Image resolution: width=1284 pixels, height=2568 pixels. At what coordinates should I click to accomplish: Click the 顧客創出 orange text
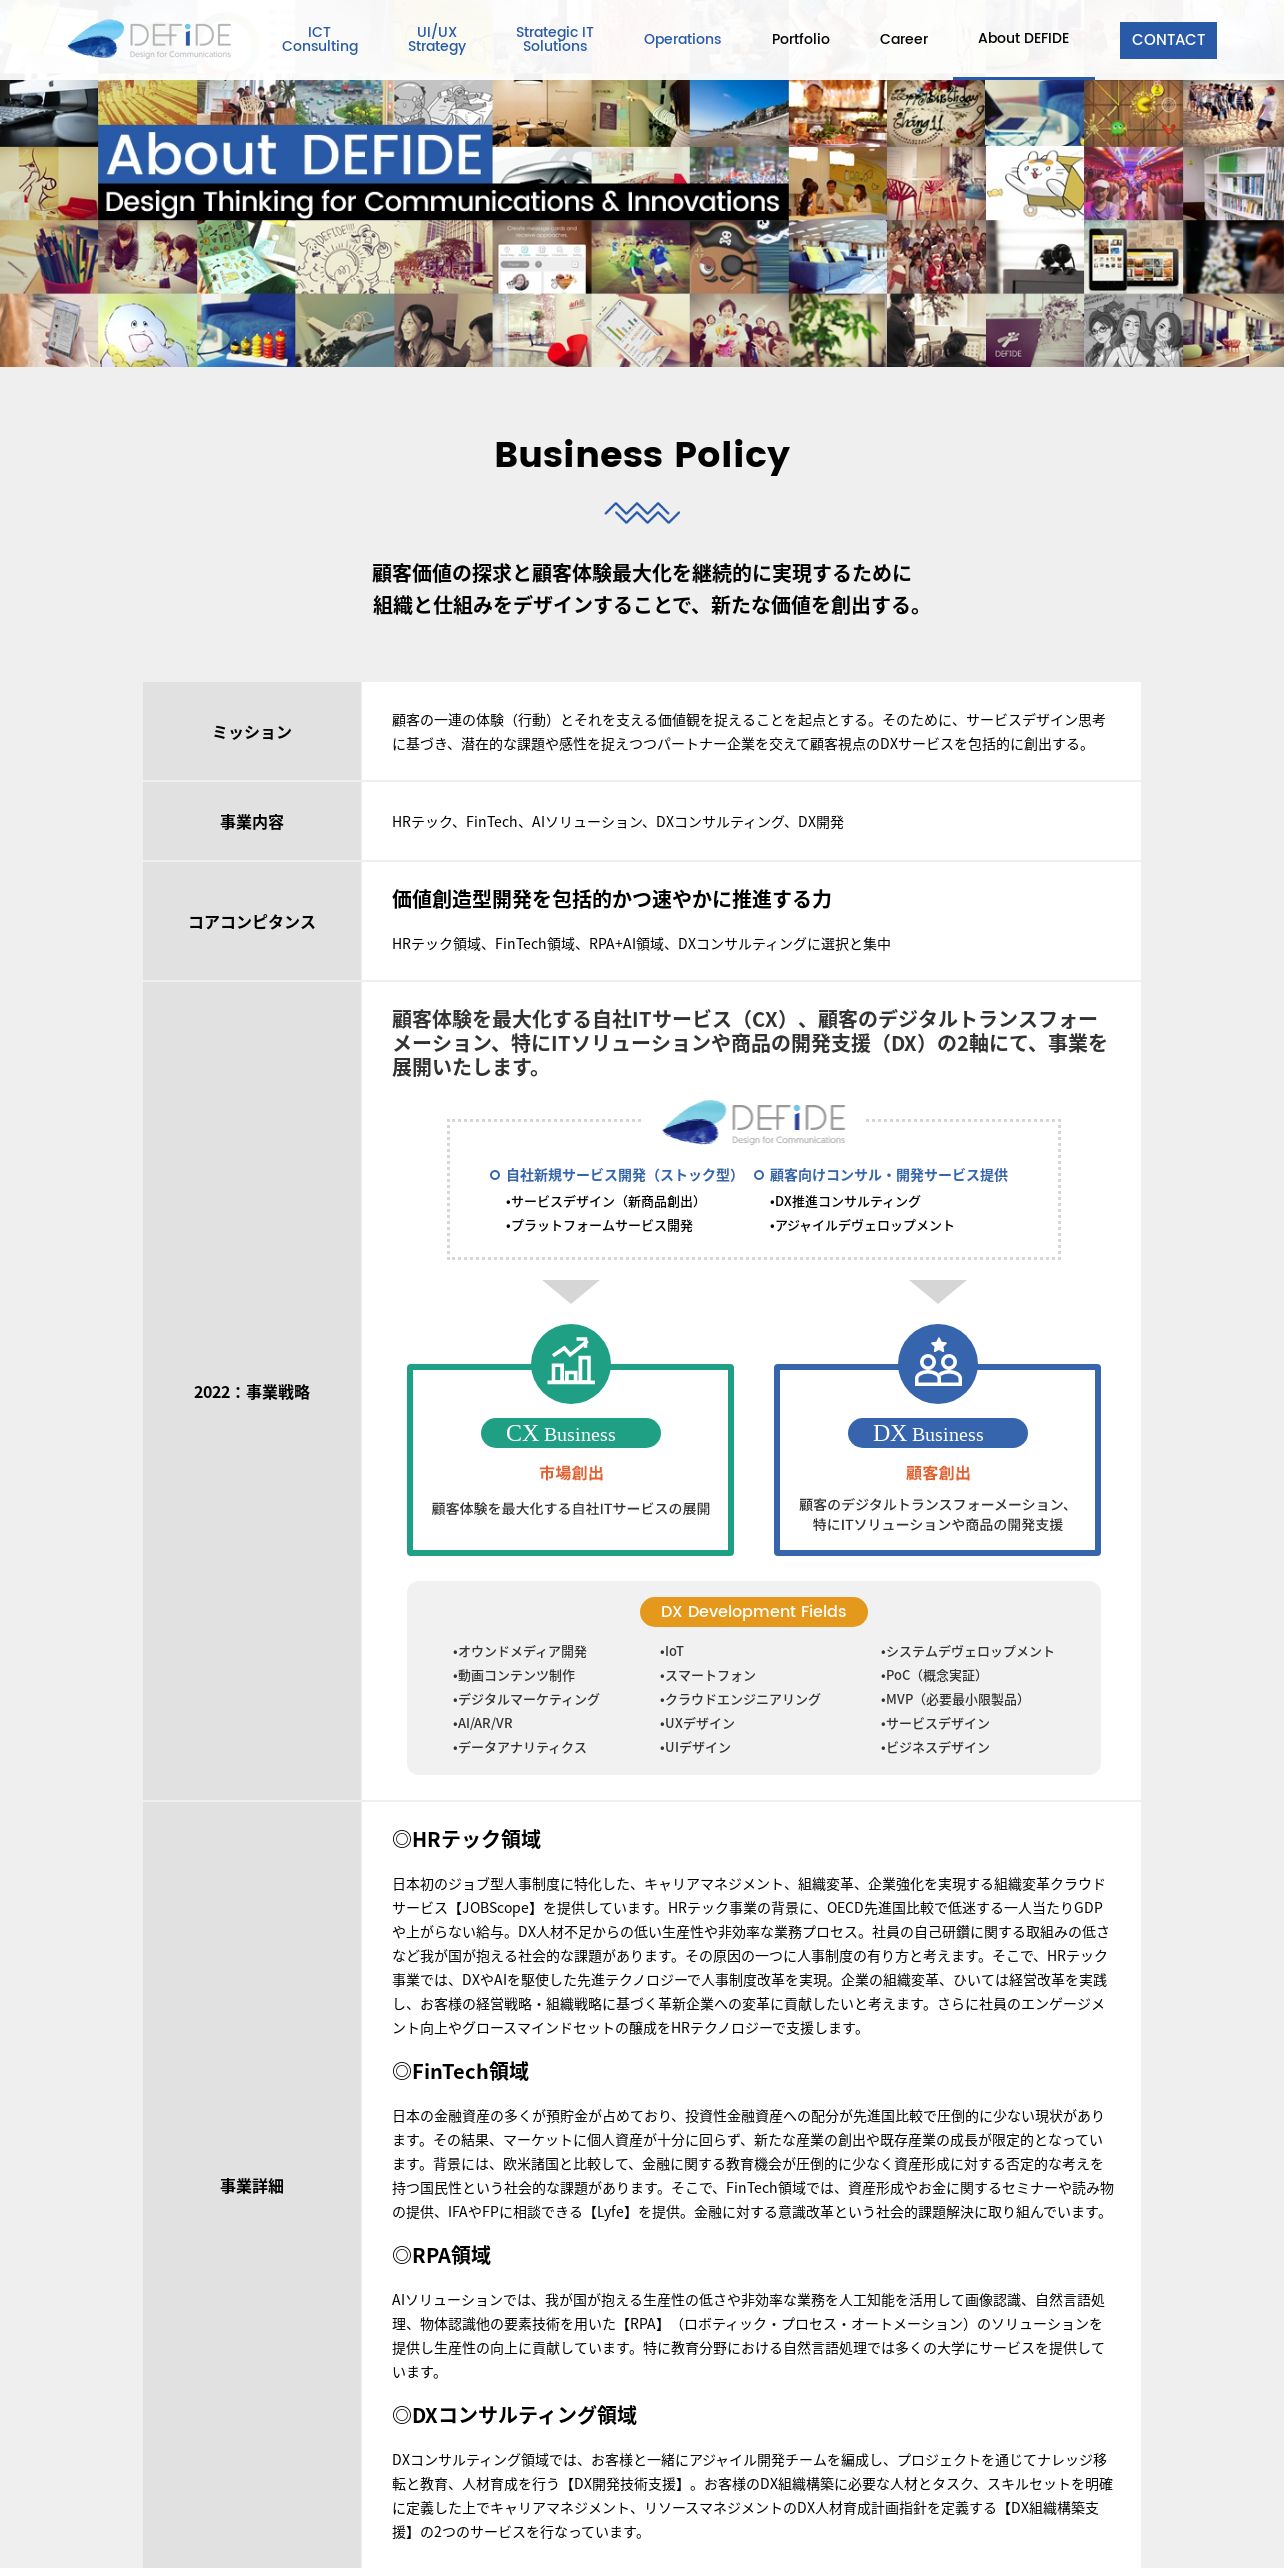coord(937,1473)
